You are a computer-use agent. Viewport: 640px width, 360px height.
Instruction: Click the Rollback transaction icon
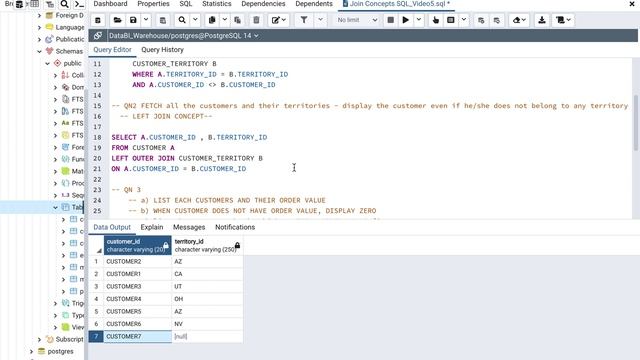pos(497,20)
